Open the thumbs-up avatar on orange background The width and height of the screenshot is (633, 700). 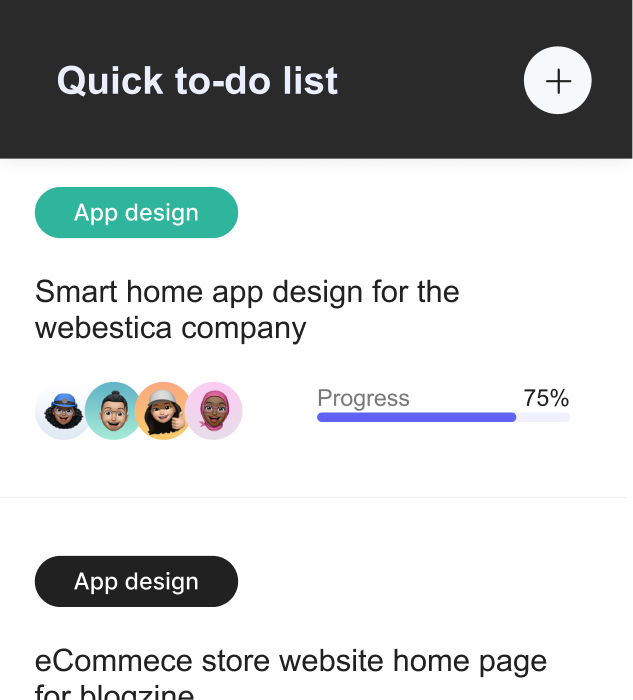point(162,411)
